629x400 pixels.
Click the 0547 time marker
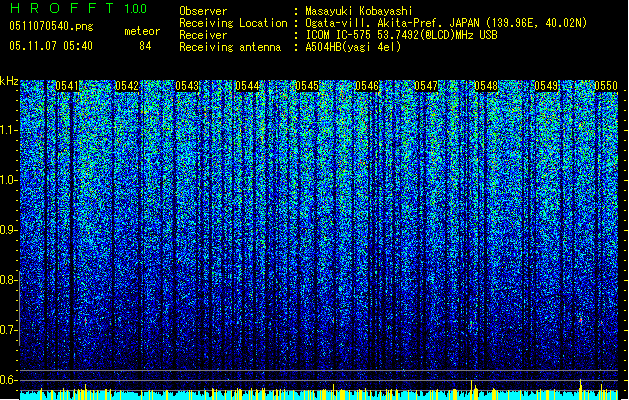(426, 86)
